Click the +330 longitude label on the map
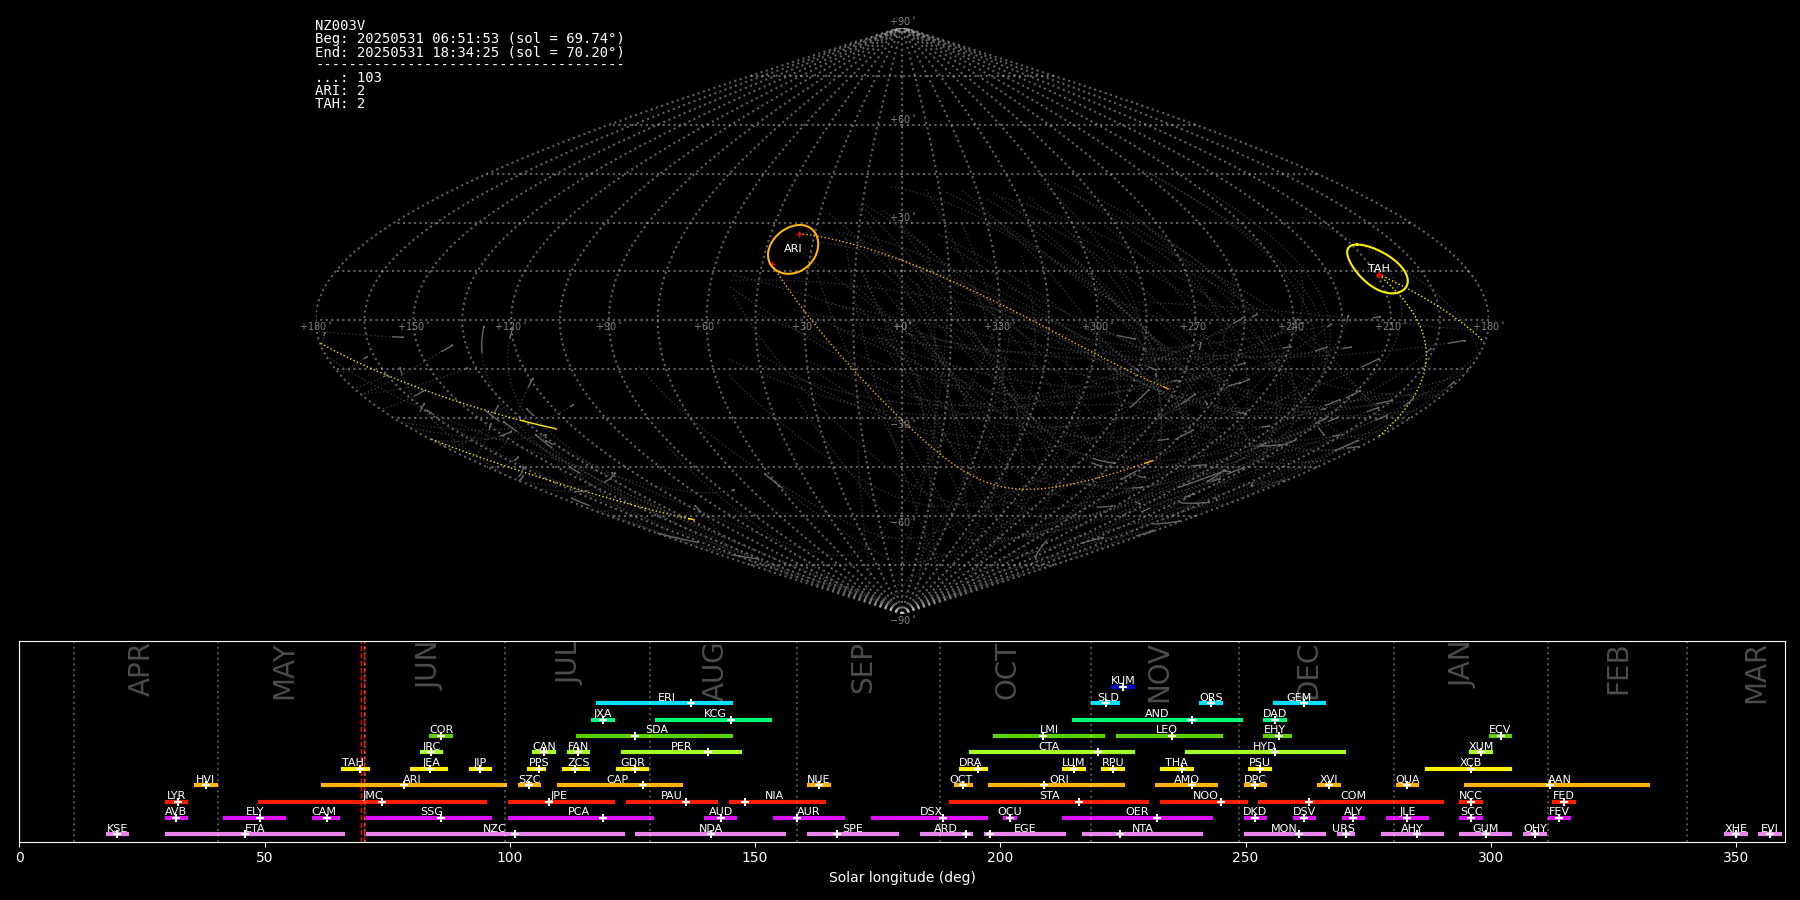Screen dimensions: 1800x900 (997, 327)
